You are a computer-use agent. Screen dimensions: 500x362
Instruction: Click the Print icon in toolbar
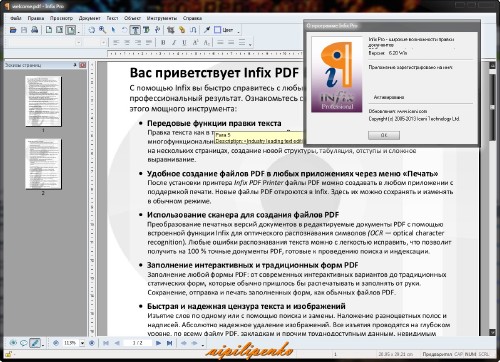(35, 30)
